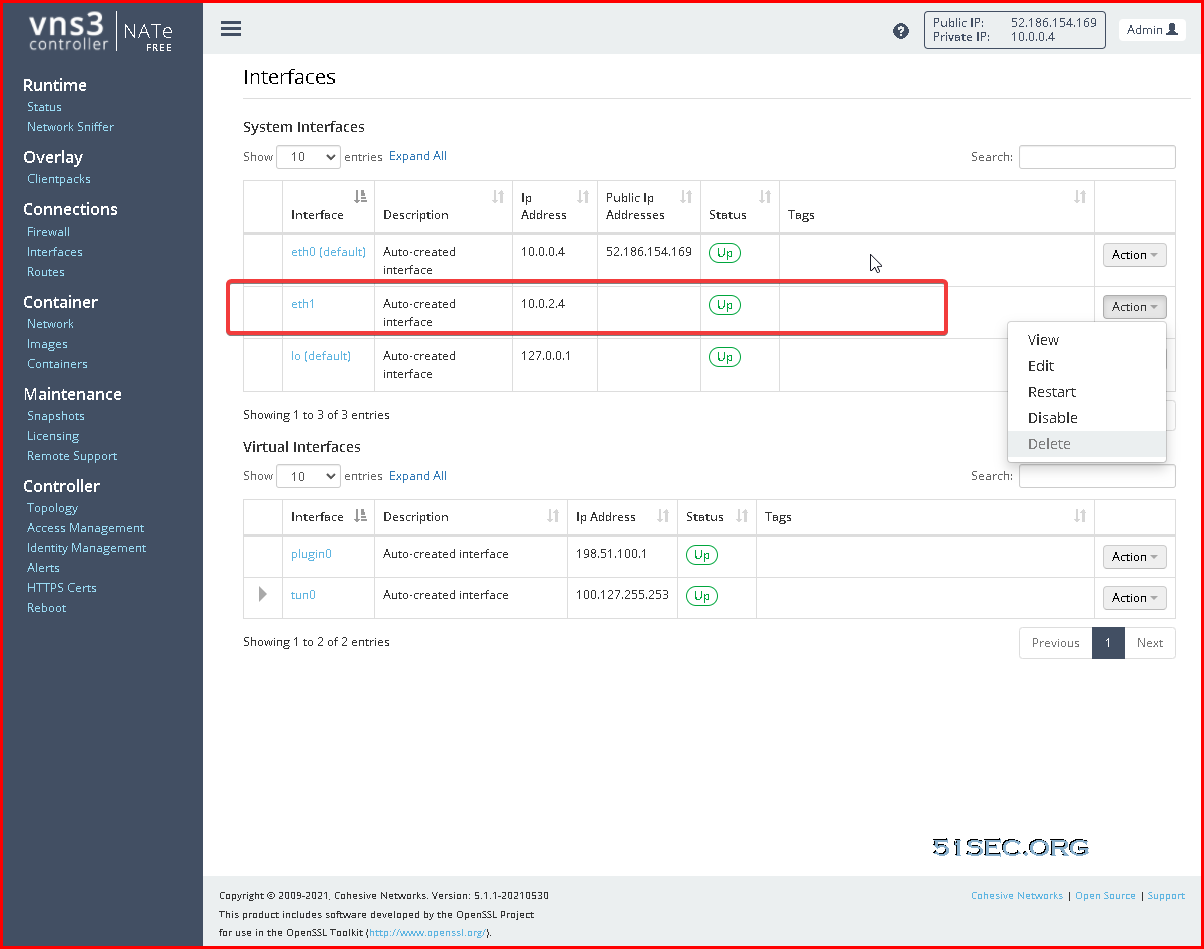This screenshot has height=949, width=1204.
Task: Open Cohesive Networks footer link
Action: pyautogui.click(x=1017, y=896)
